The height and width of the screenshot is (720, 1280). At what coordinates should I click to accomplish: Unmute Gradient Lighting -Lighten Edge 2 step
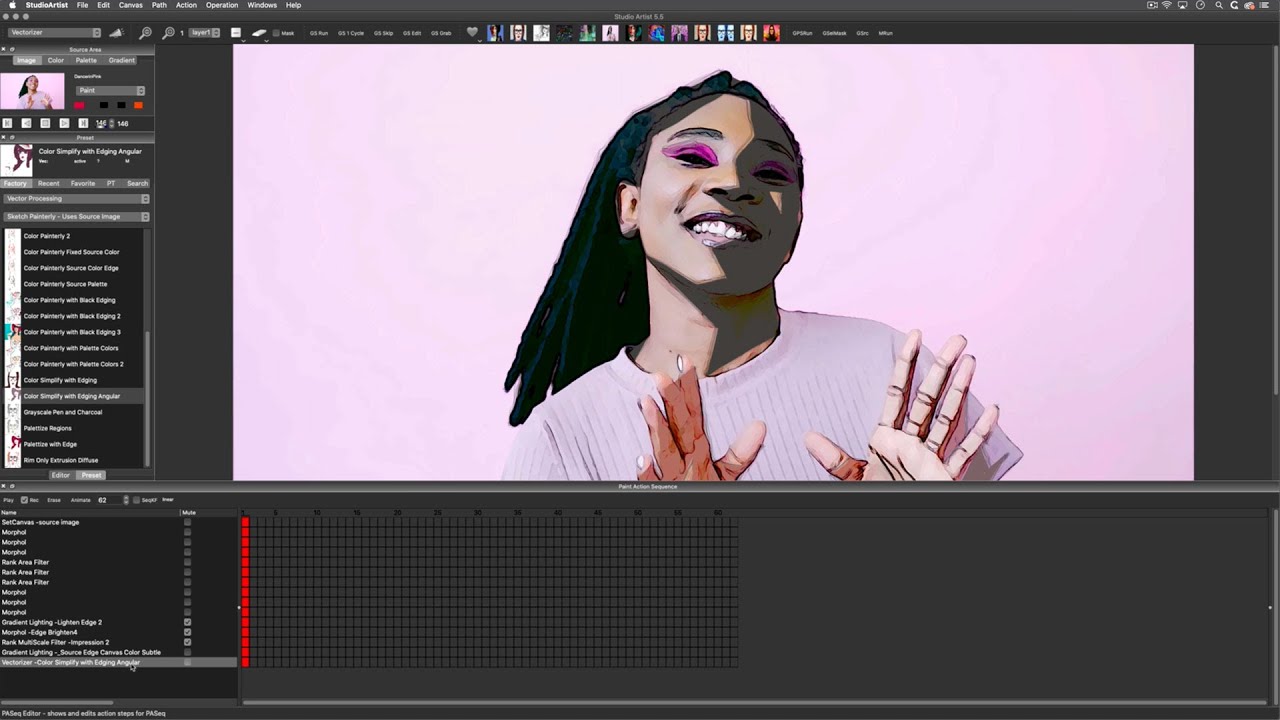(187, 622)
